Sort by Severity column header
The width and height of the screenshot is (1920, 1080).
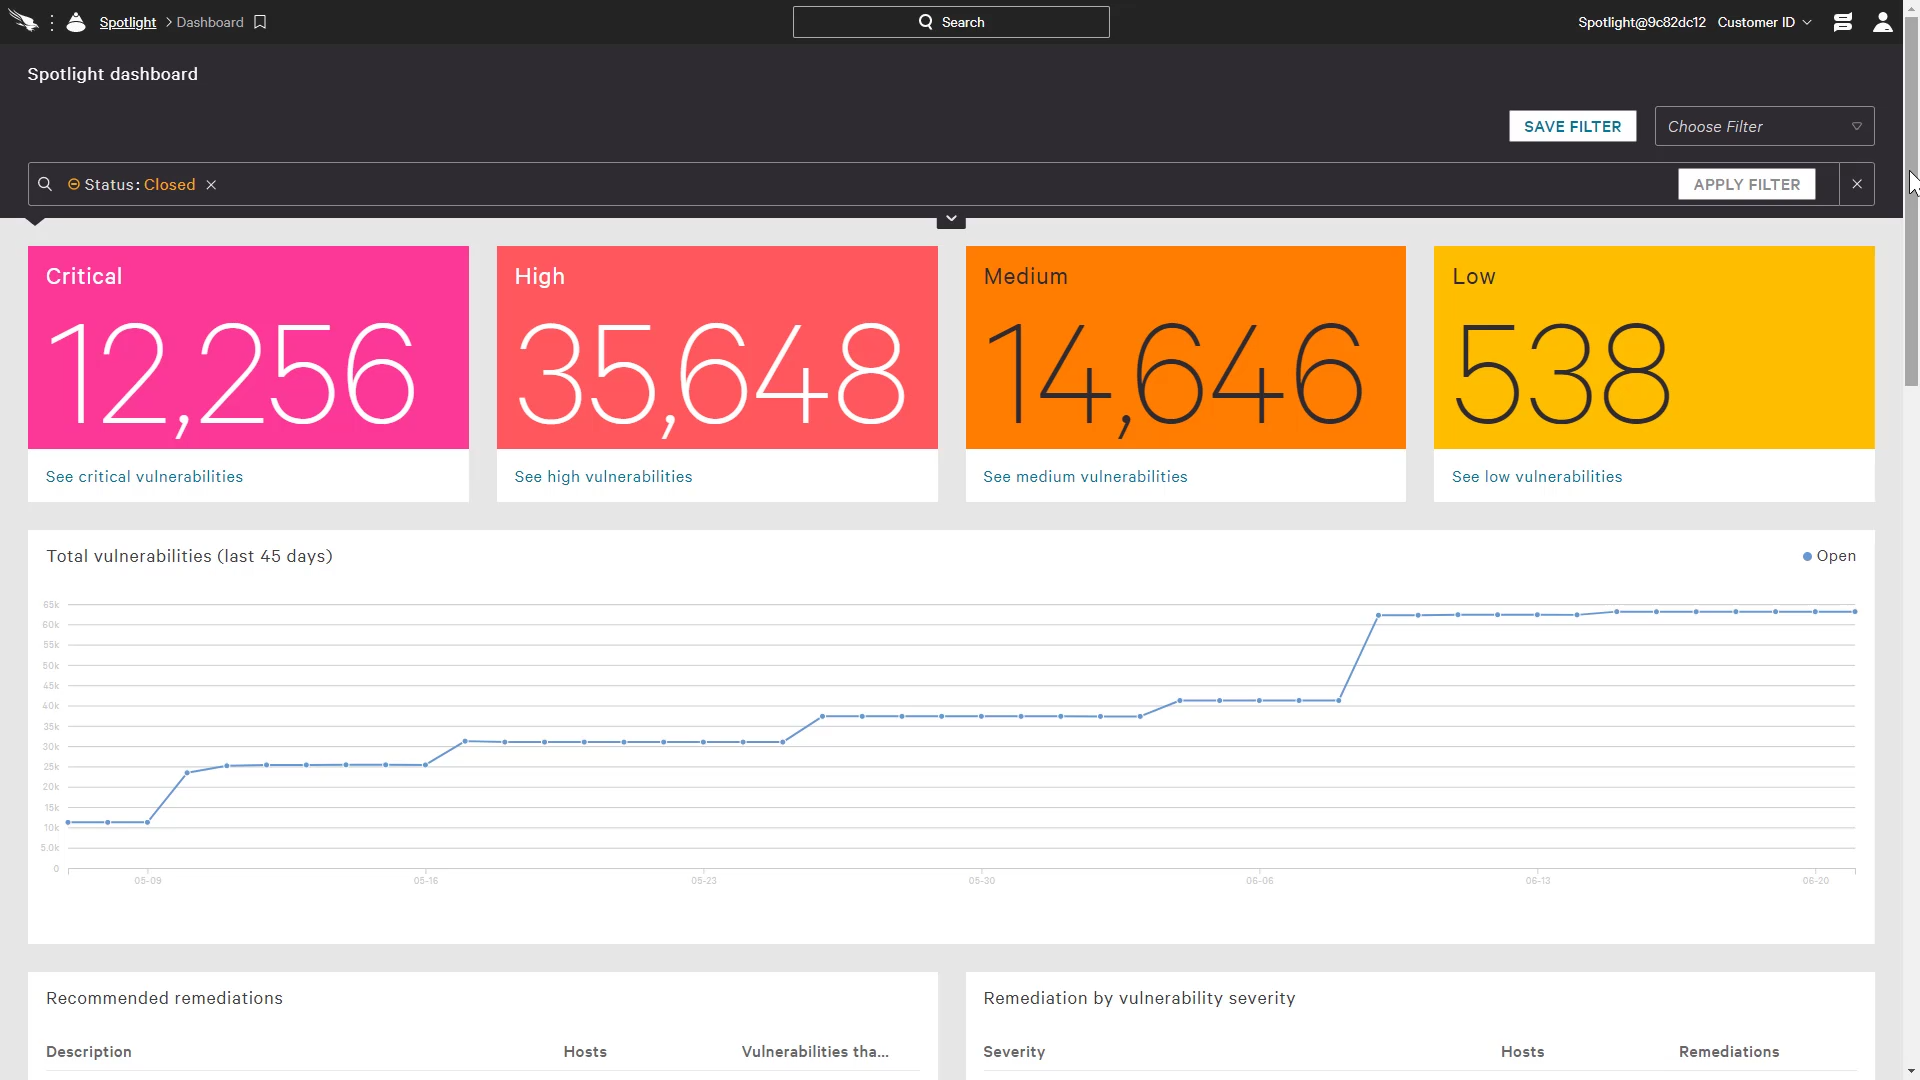point(1014,1052)
